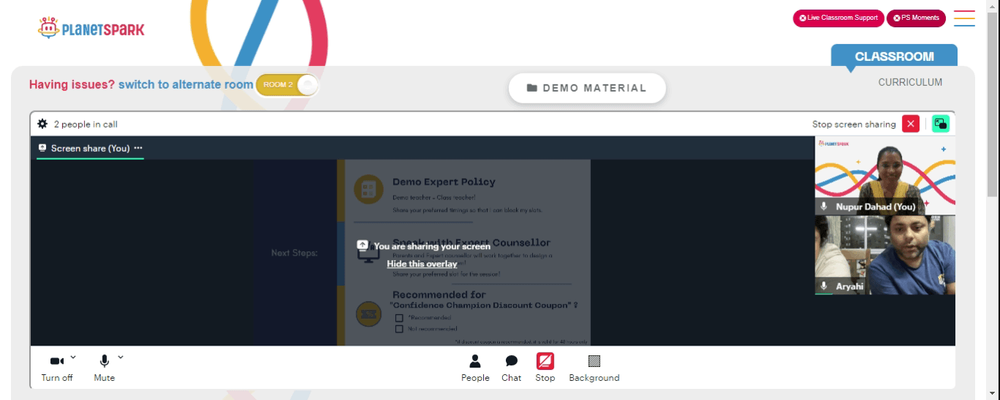Click microphone icon beside Aryahi
Viewport: 1000px width, 400px height.
coord(824,286)
